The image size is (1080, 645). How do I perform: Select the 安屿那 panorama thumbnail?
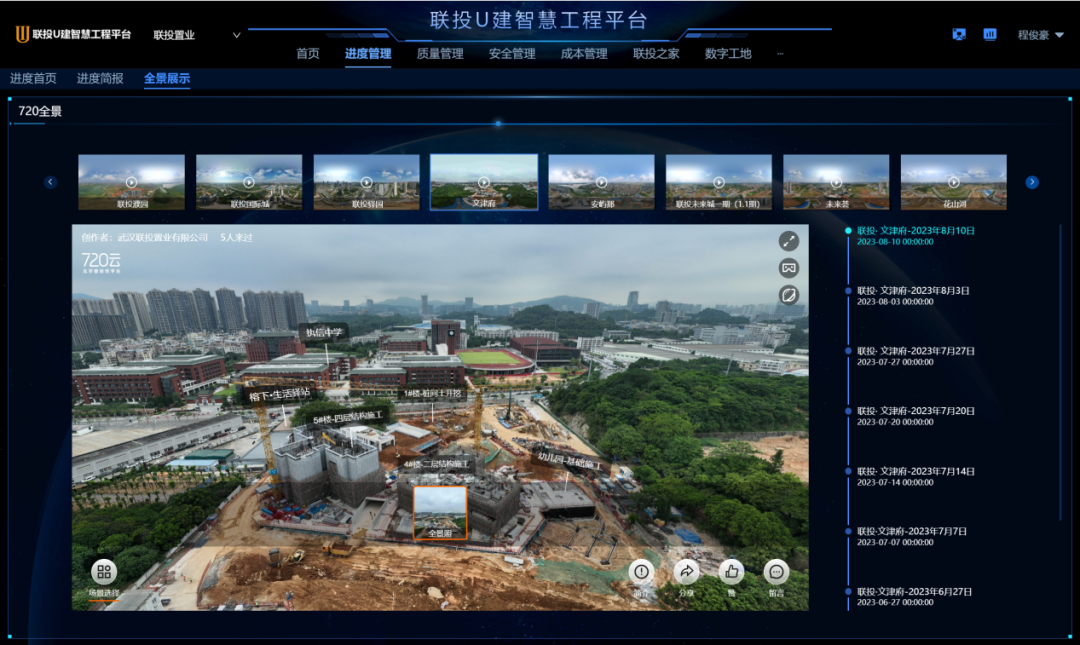(601, 182)
